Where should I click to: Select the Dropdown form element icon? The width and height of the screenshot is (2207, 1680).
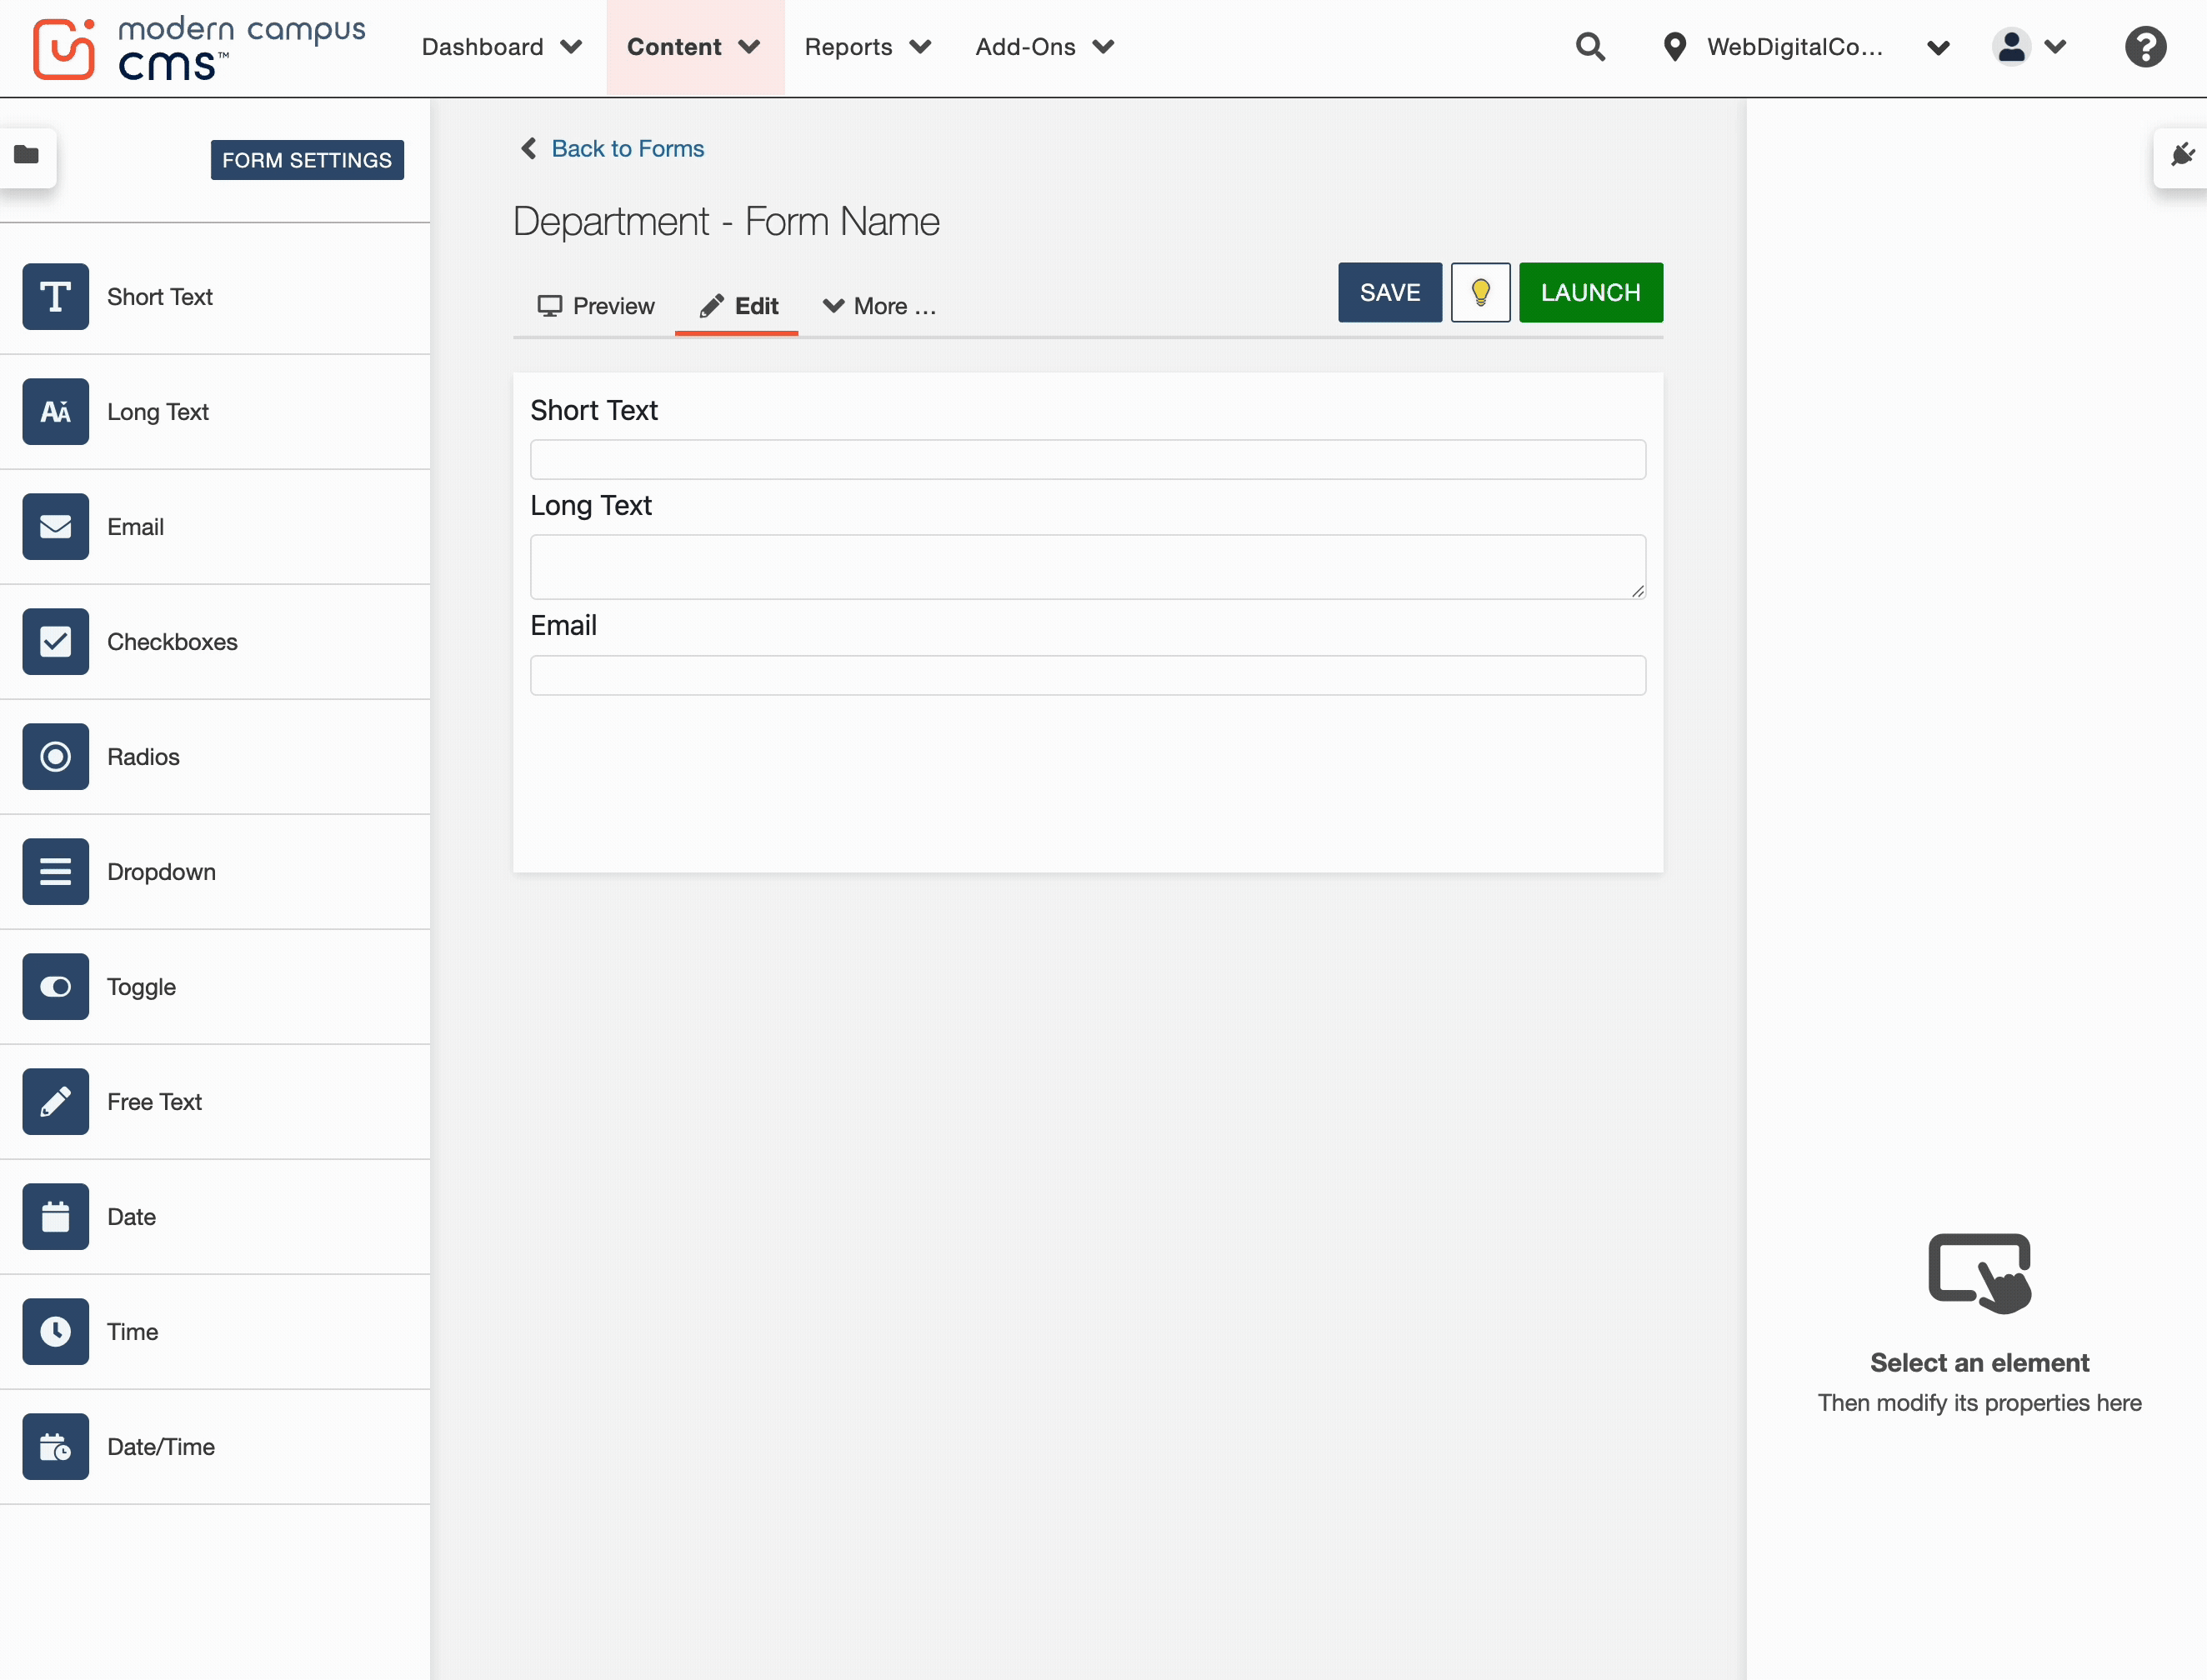[55, 871]
